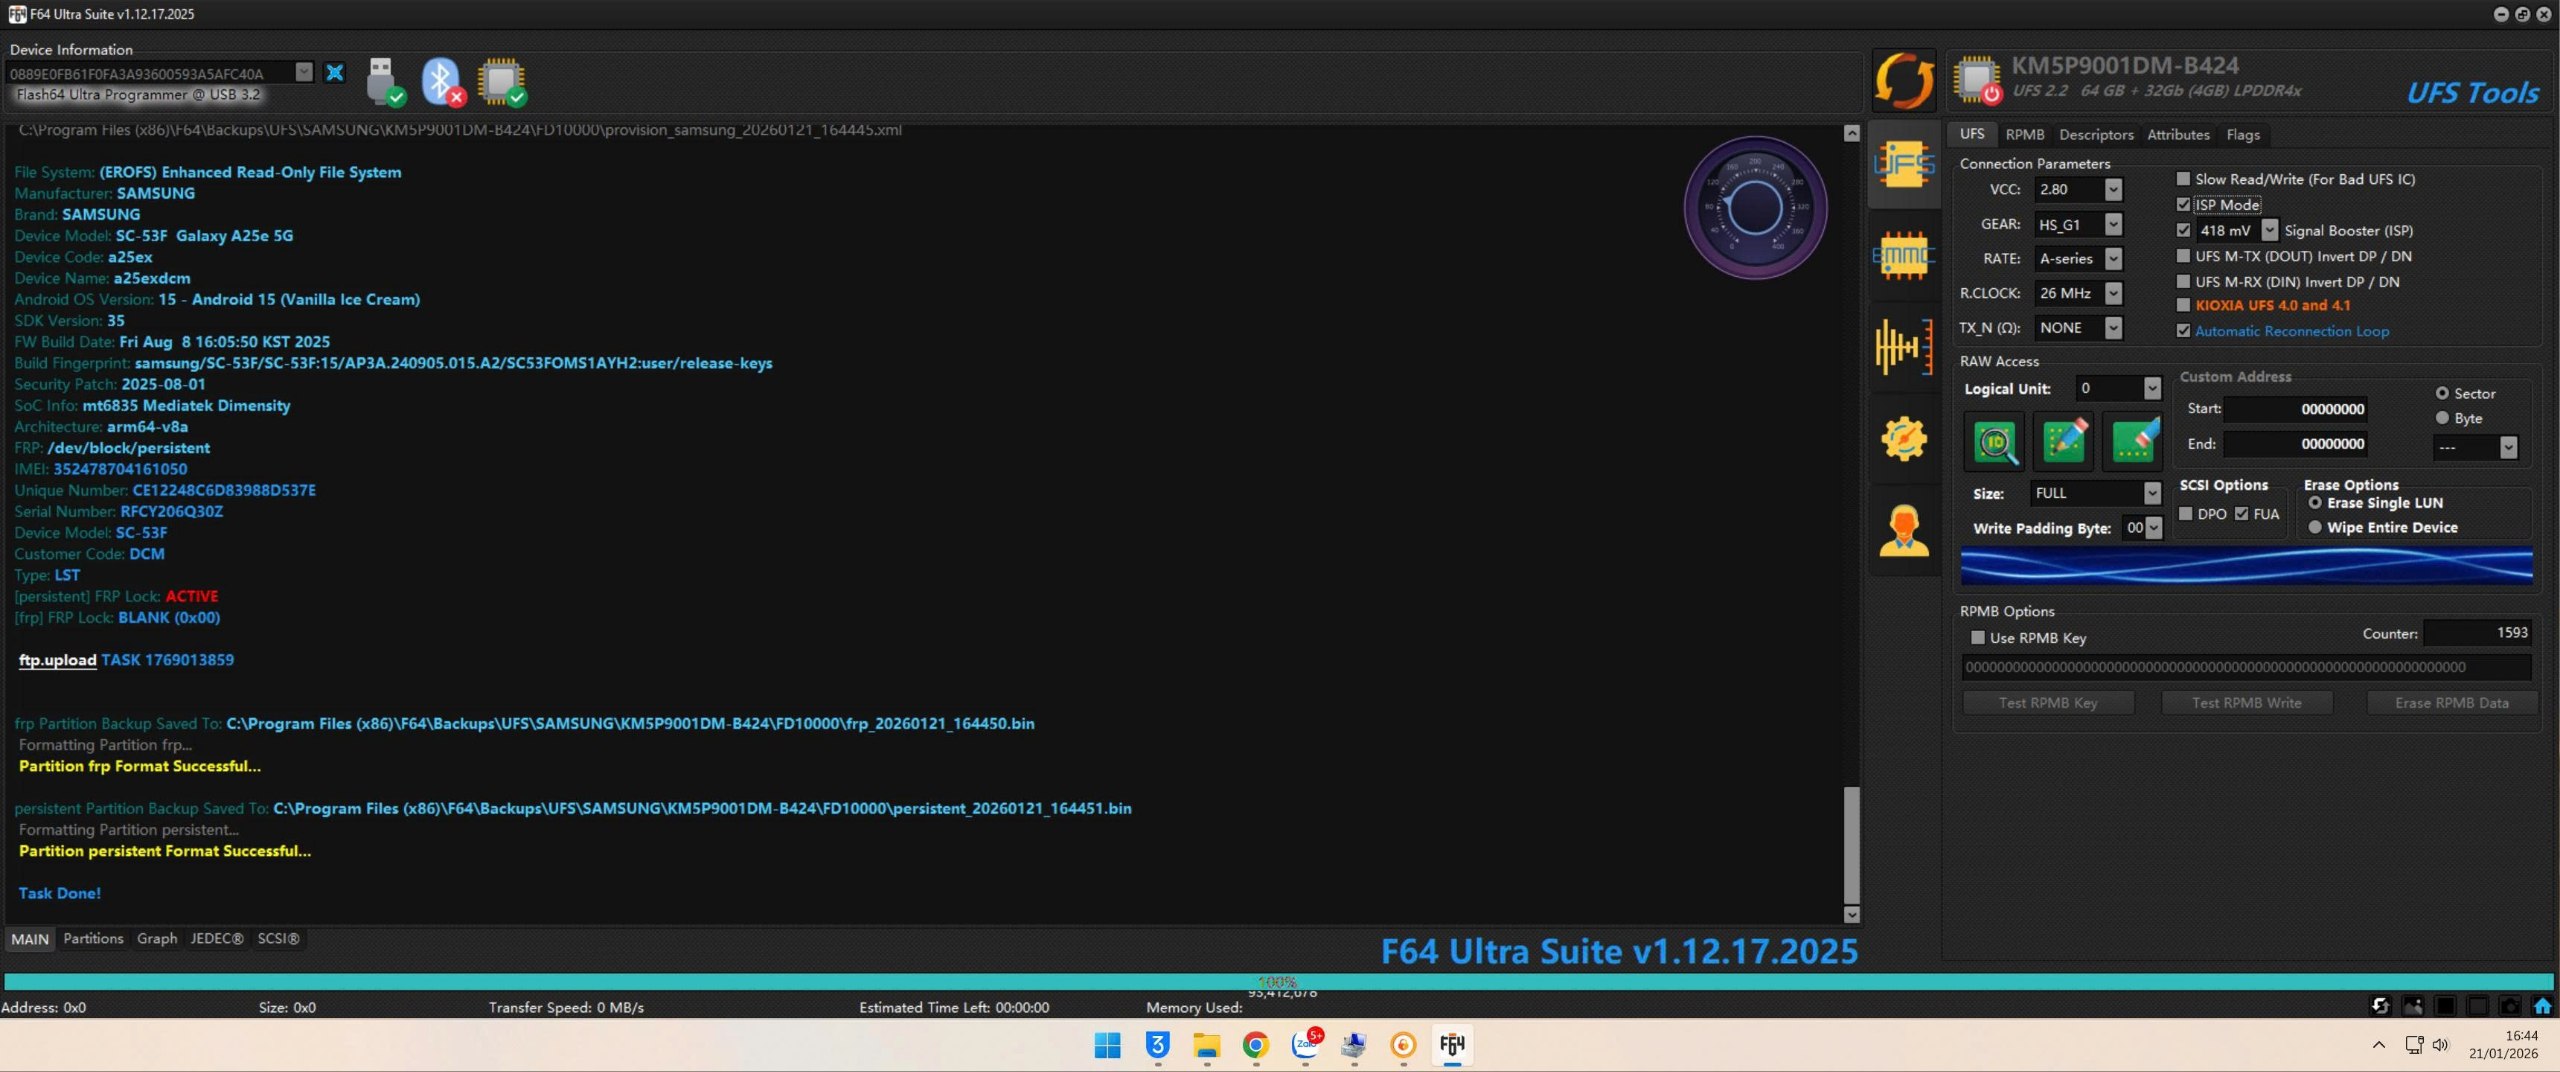The width and height of the screenshot is (2560, 1072).
Task: Toggle ISP Mode checkbox
Action: tap(2183, 204)
